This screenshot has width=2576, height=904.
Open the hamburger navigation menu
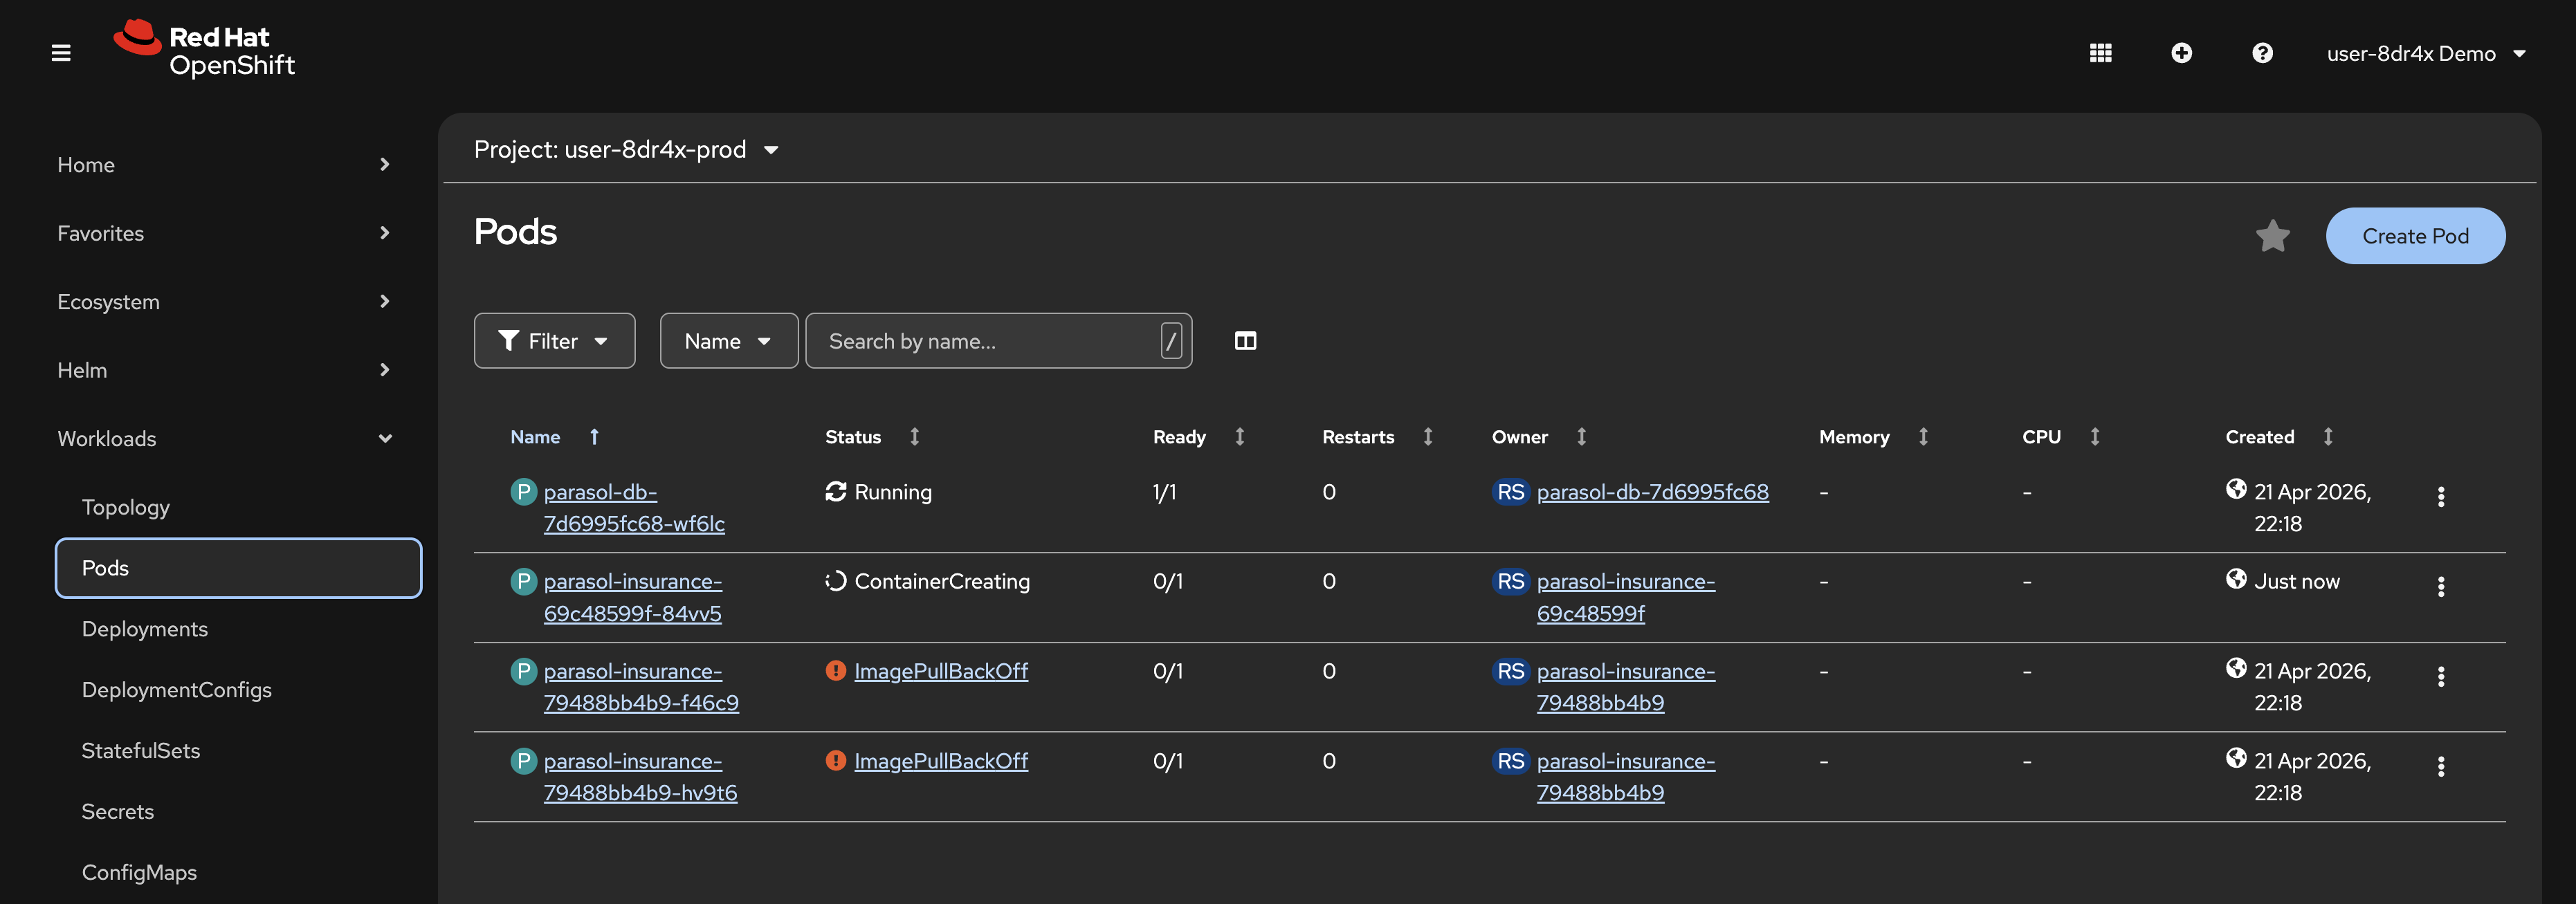(61, 53)
